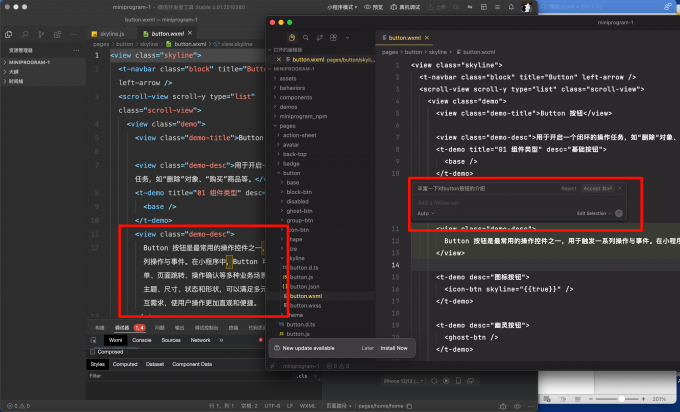The width and height of the screenshot is (680, 412).
Task: Switch to Wxml debugger tab
Action: 115,340
